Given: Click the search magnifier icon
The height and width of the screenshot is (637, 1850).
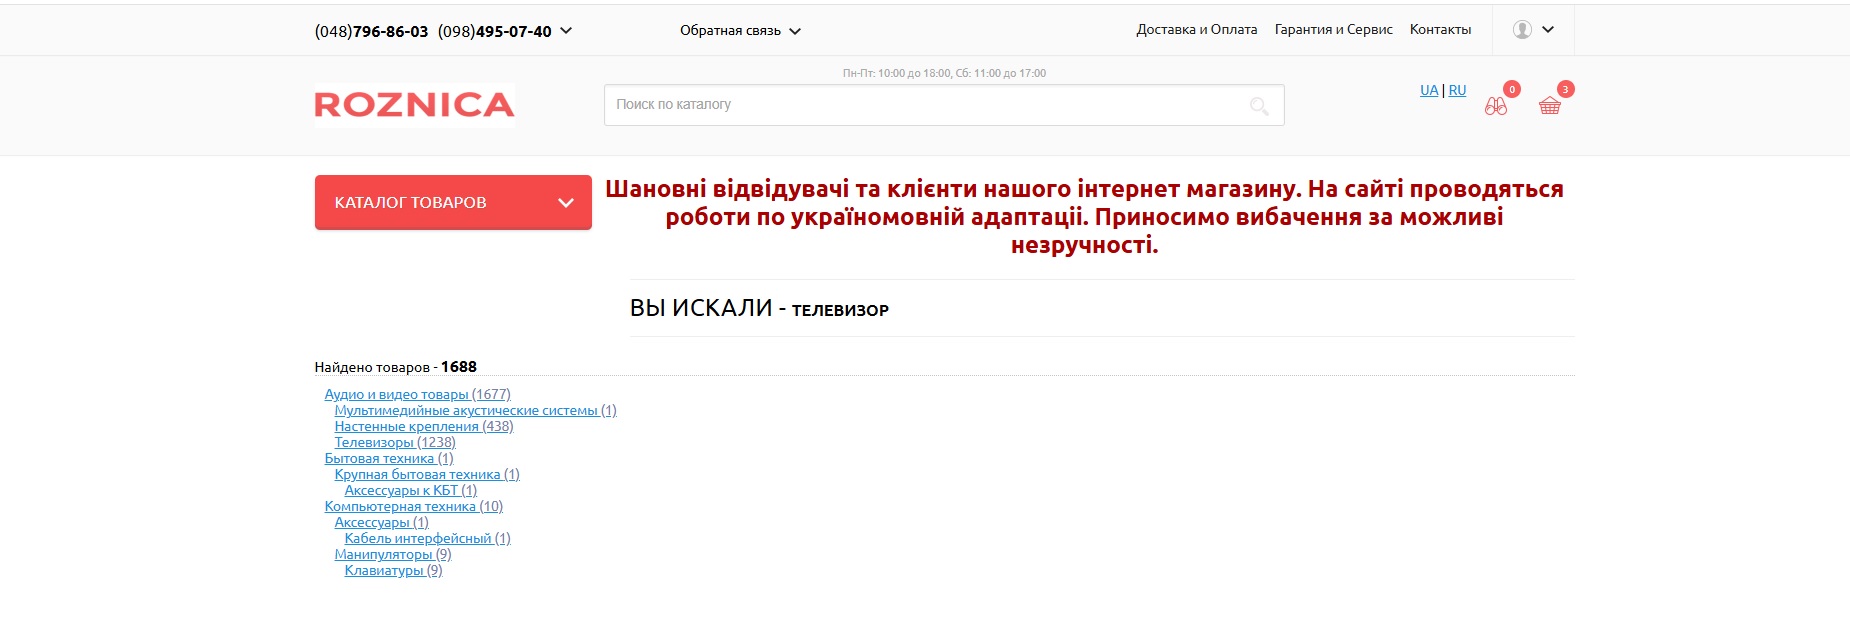Looking at the screenshot, I should click(x=1259, y=106).
